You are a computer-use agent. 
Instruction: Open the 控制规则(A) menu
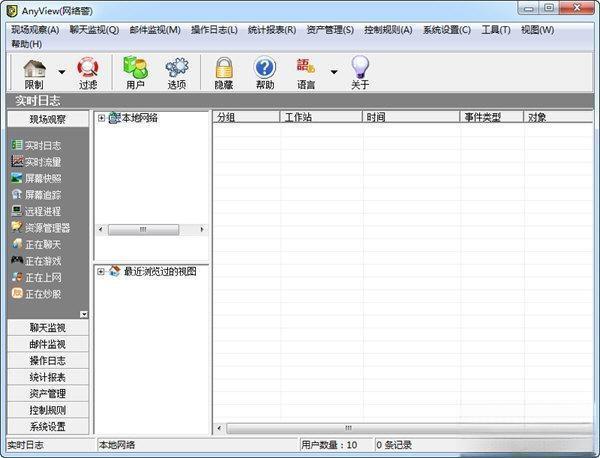tap(388, 30)
